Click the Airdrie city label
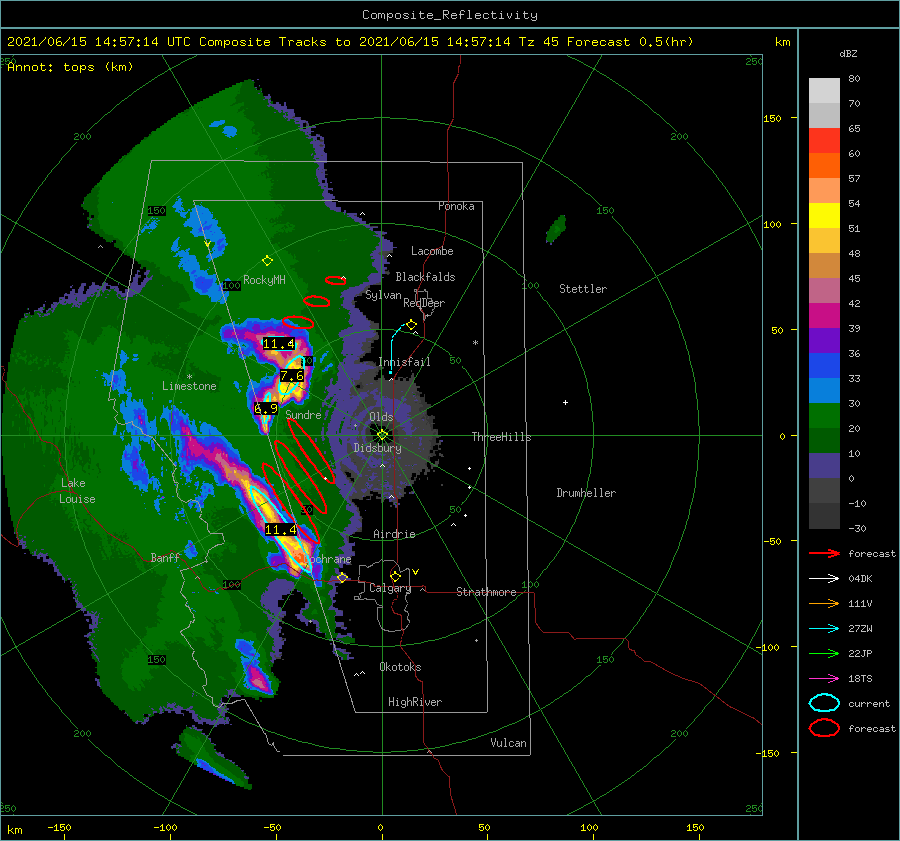 point(394,534)
